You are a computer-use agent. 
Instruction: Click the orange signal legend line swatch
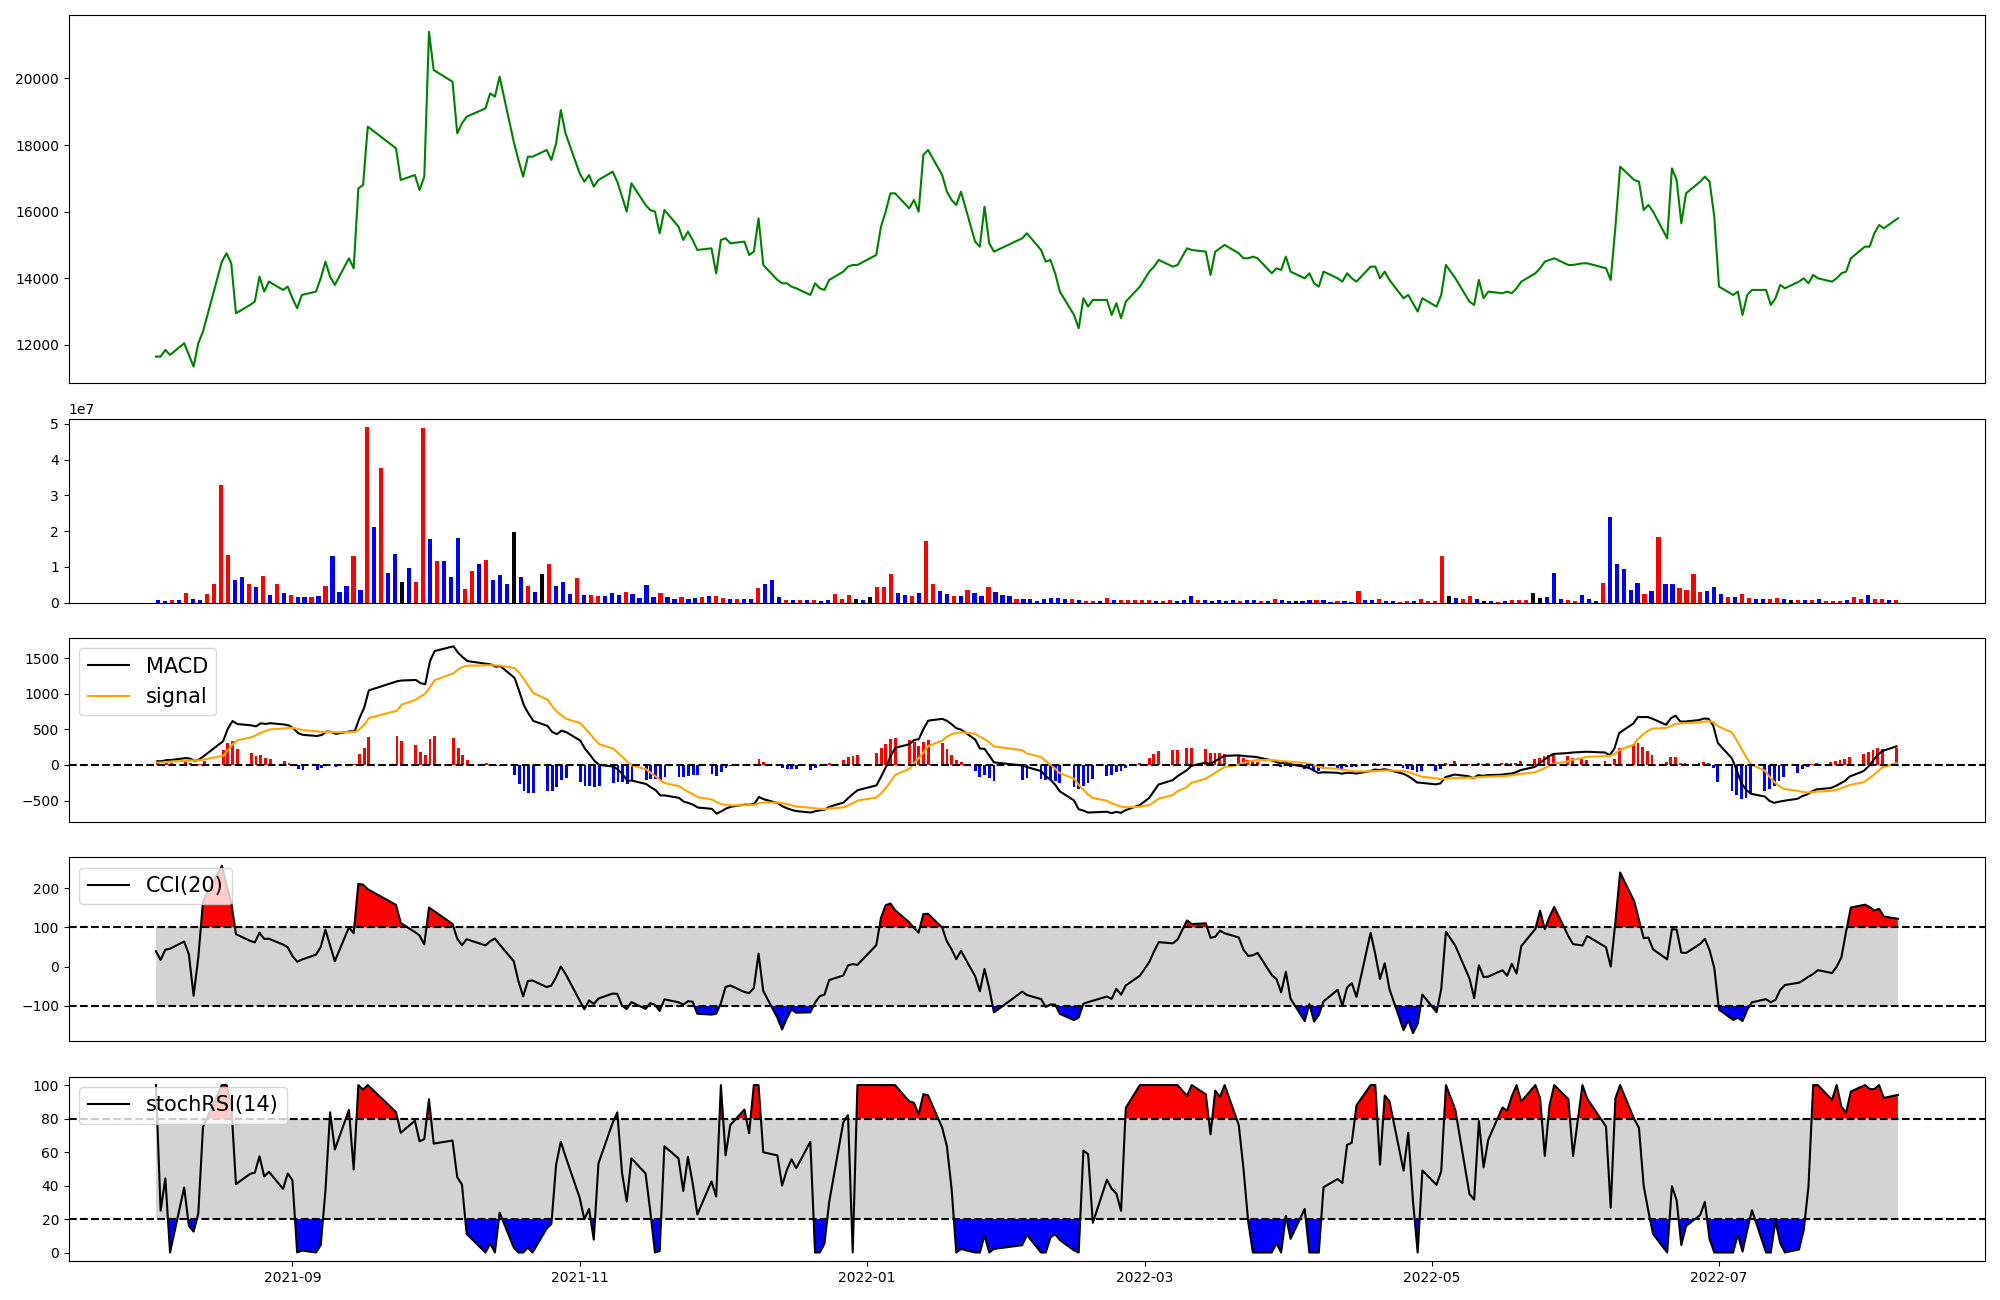point(109,696)
